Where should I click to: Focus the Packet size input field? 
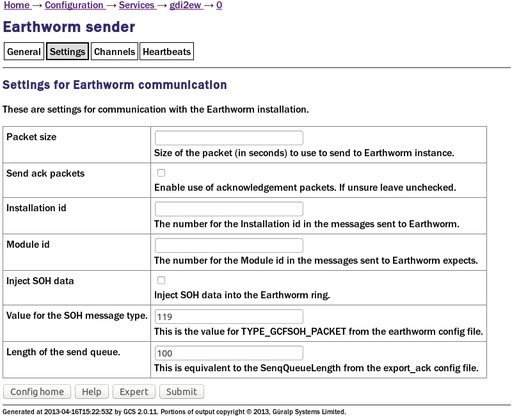tap(229, 138)
